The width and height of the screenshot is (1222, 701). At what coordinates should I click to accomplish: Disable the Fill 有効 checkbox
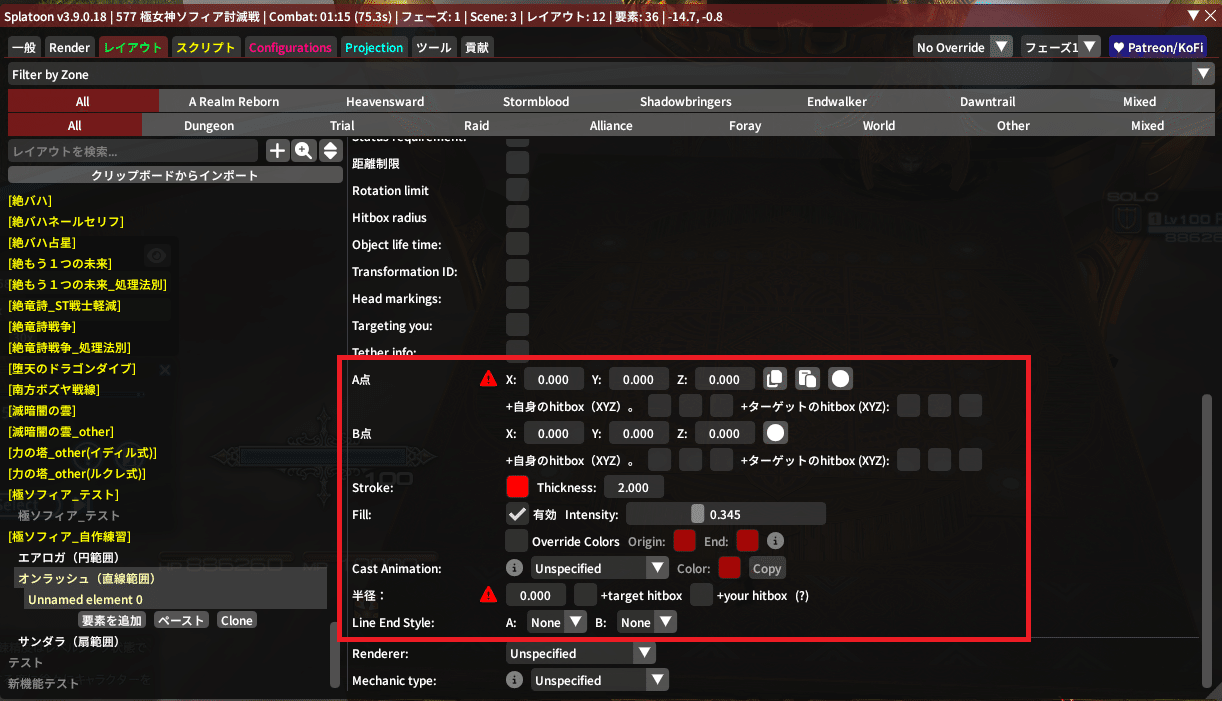point(517,514)
